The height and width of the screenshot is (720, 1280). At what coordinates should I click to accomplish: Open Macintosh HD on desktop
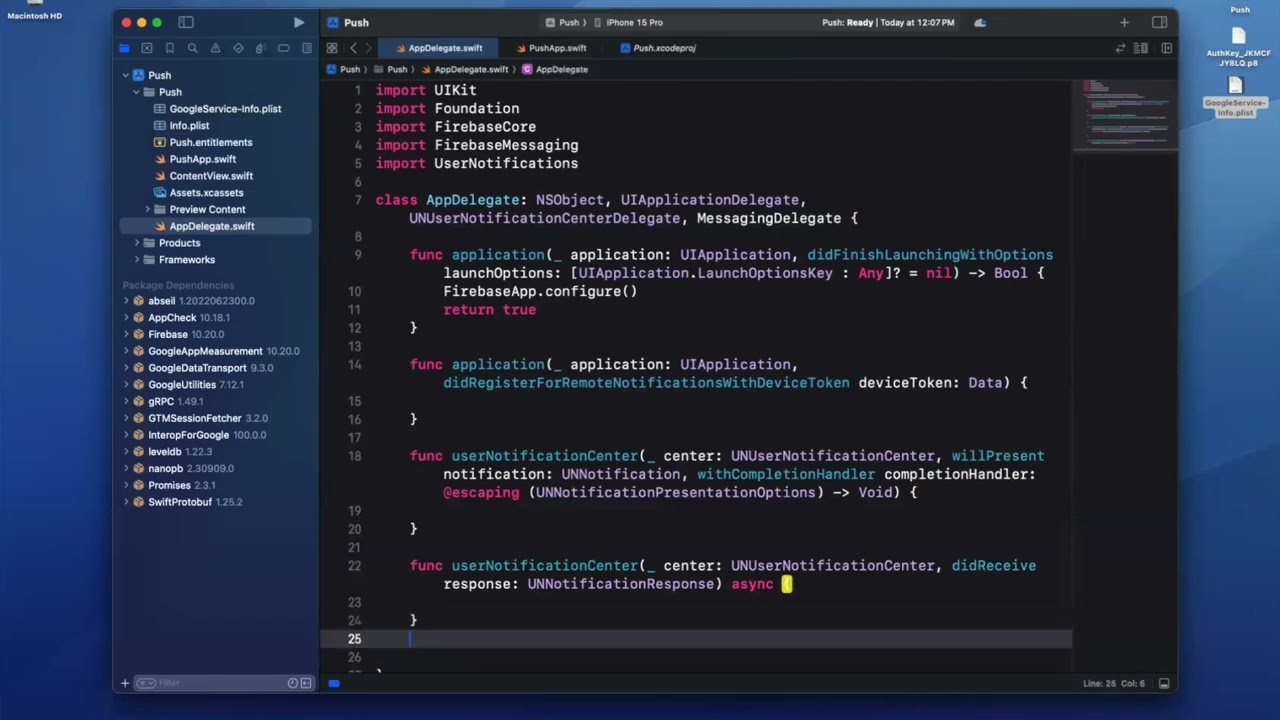pyautogui.click(x=34, y=11)
